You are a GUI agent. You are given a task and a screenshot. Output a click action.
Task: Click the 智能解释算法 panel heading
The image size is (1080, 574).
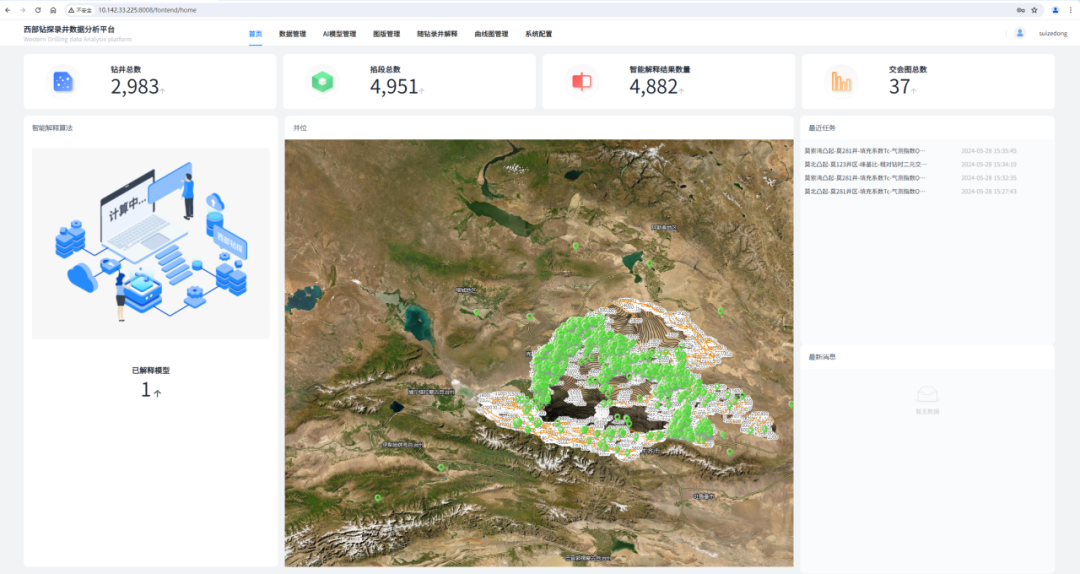point(52,128)
